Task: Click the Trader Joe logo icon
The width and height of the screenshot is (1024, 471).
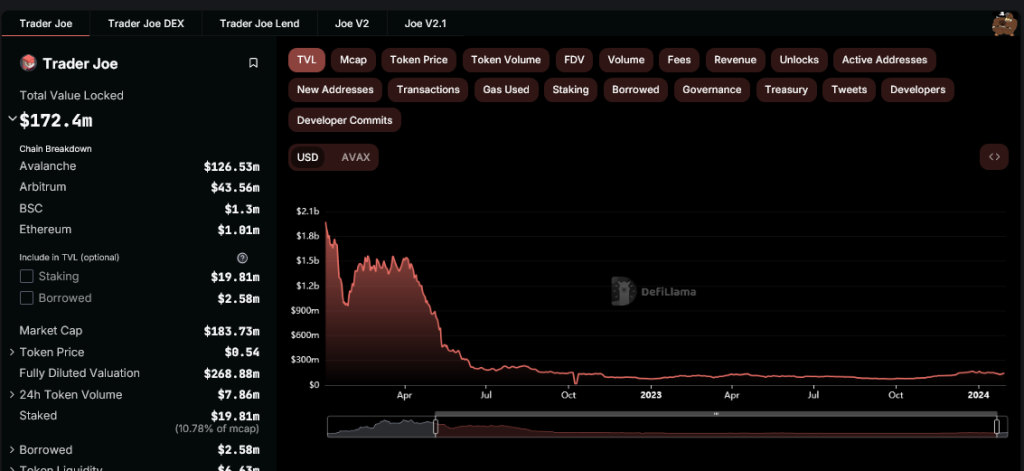Action: (28, 63)
